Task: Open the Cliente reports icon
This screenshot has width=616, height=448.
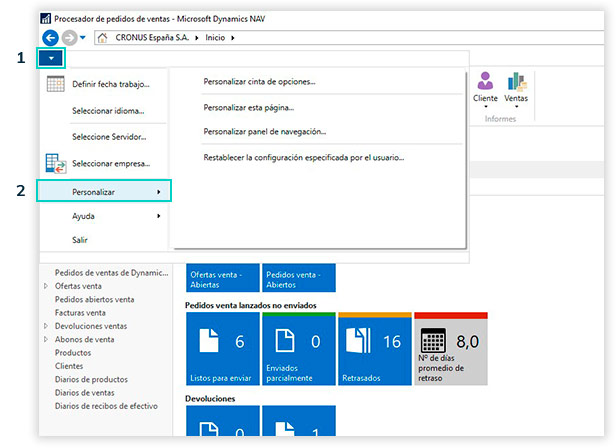Action: (x=485, y=83)
